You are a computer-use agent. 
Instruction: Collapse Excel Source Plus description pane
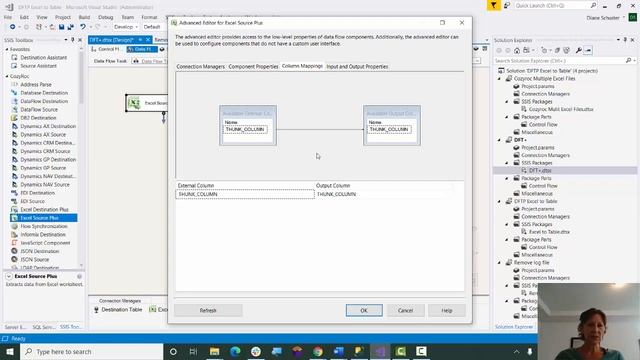click(9, 276)
